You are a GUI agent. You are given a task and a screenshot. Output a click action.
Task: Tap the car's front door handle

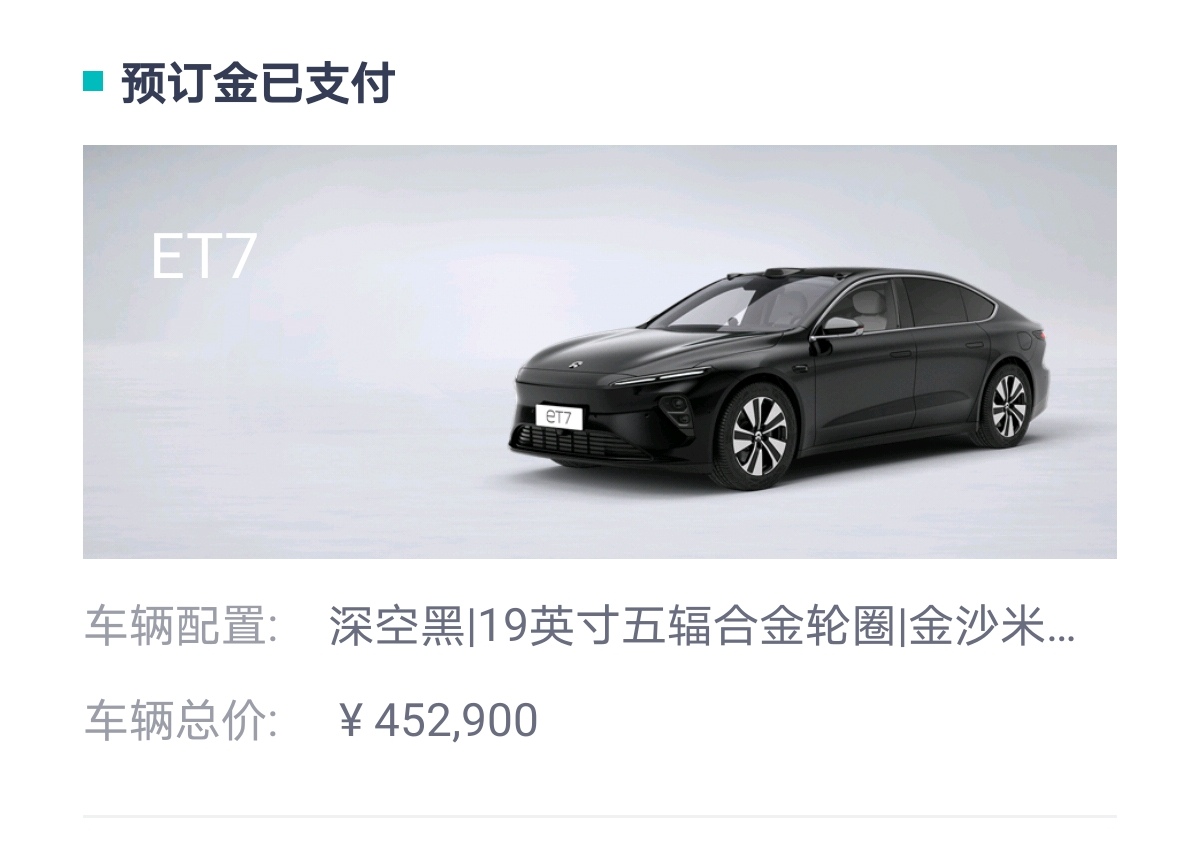point(901,353)
